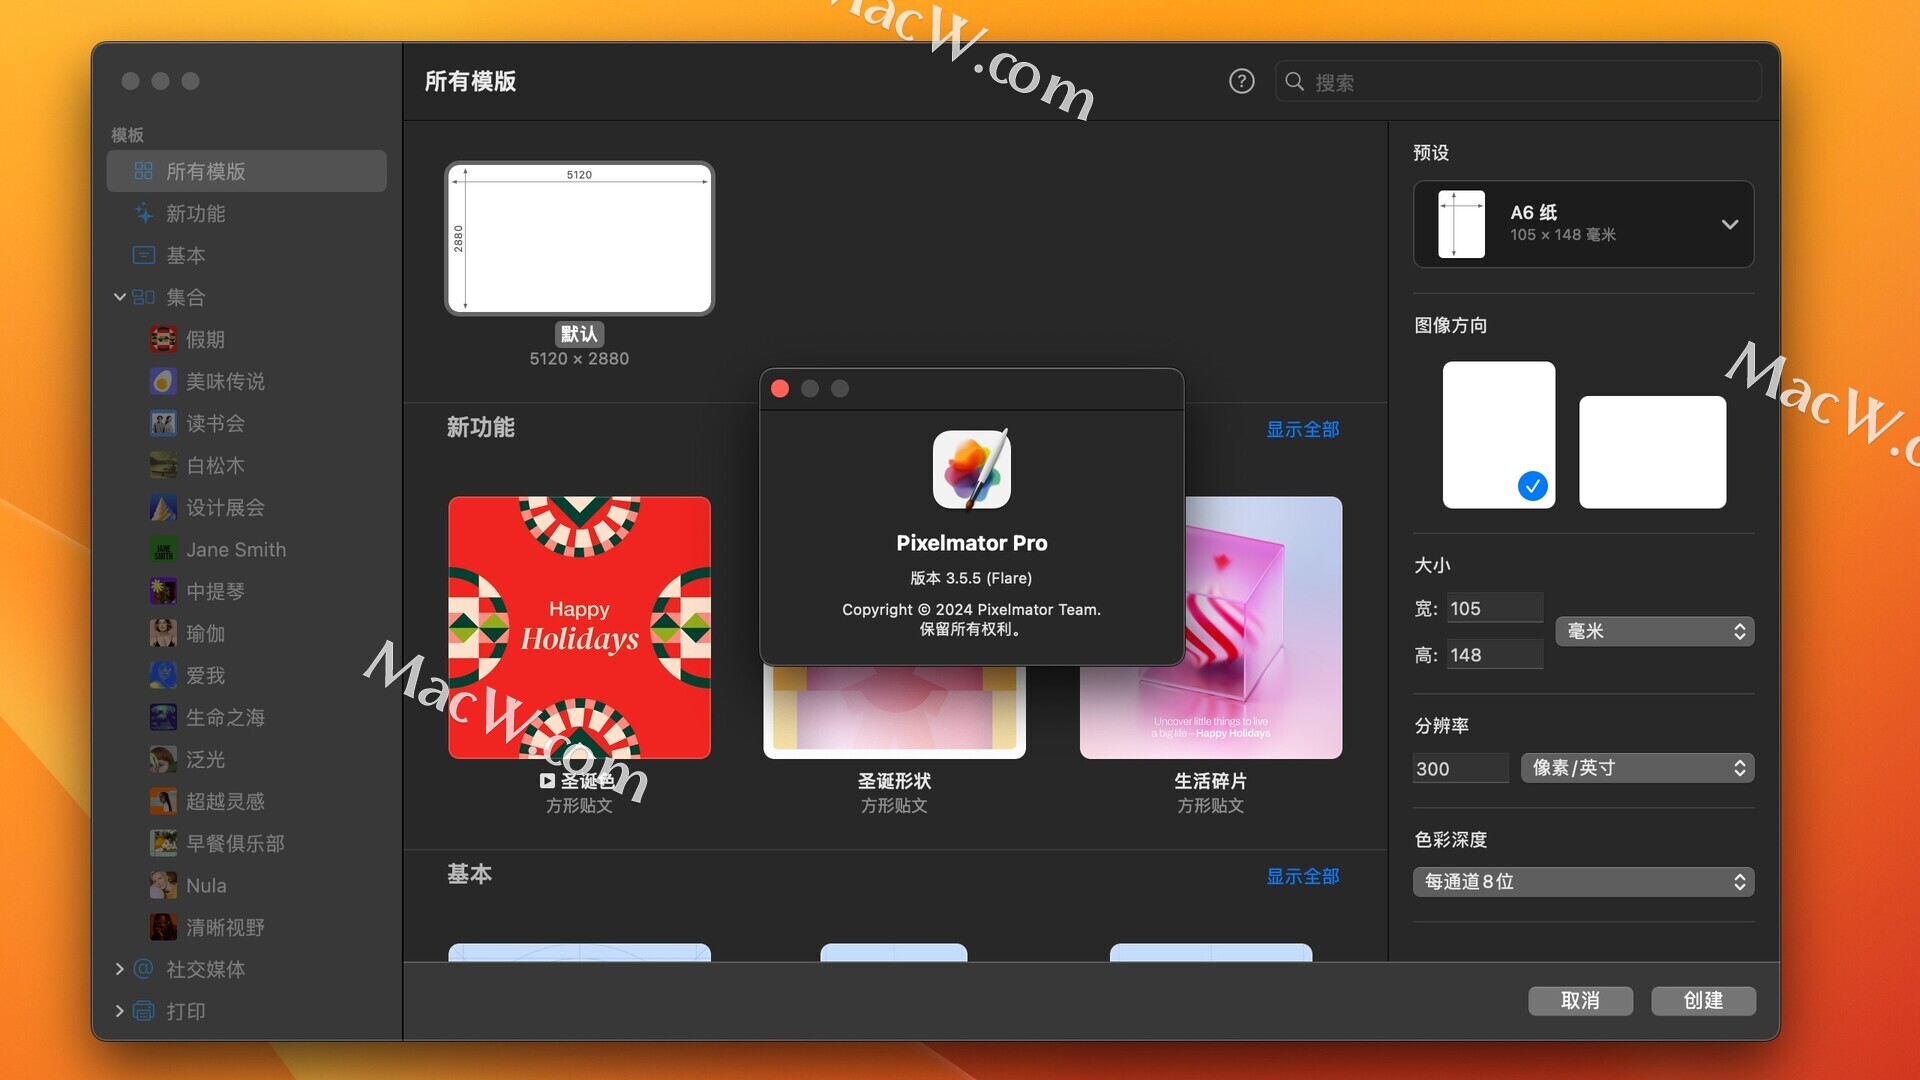Select 所有模版 in the sidebar

coord(246,171)
